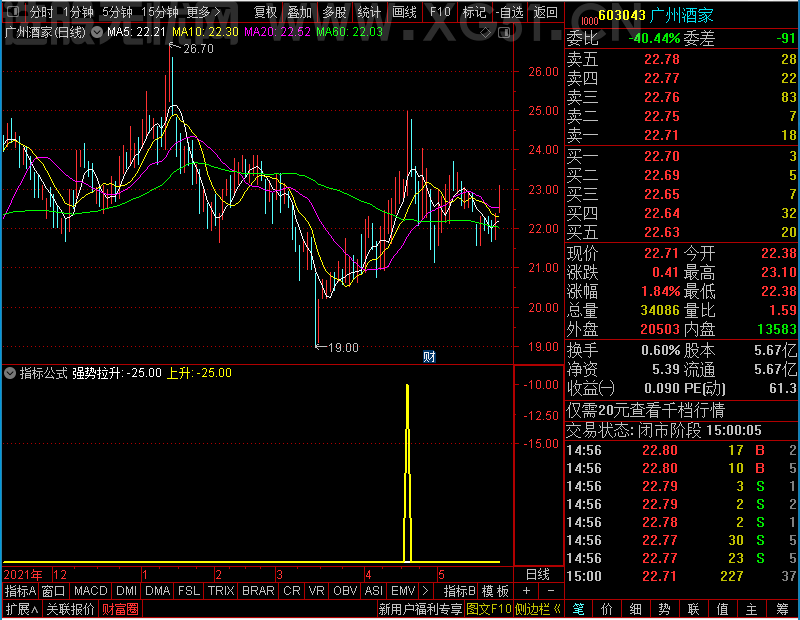Open the 指标公式 sub-chart dropdown arrow

pos(10,373)
